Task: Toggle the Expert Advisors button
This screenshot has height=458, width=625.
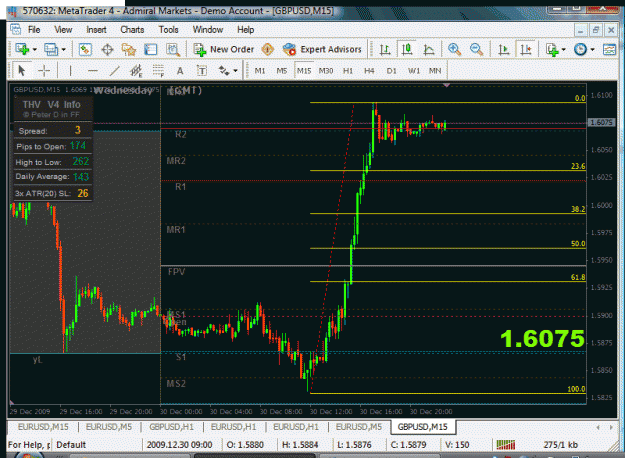Action: [x=322, y=49]
